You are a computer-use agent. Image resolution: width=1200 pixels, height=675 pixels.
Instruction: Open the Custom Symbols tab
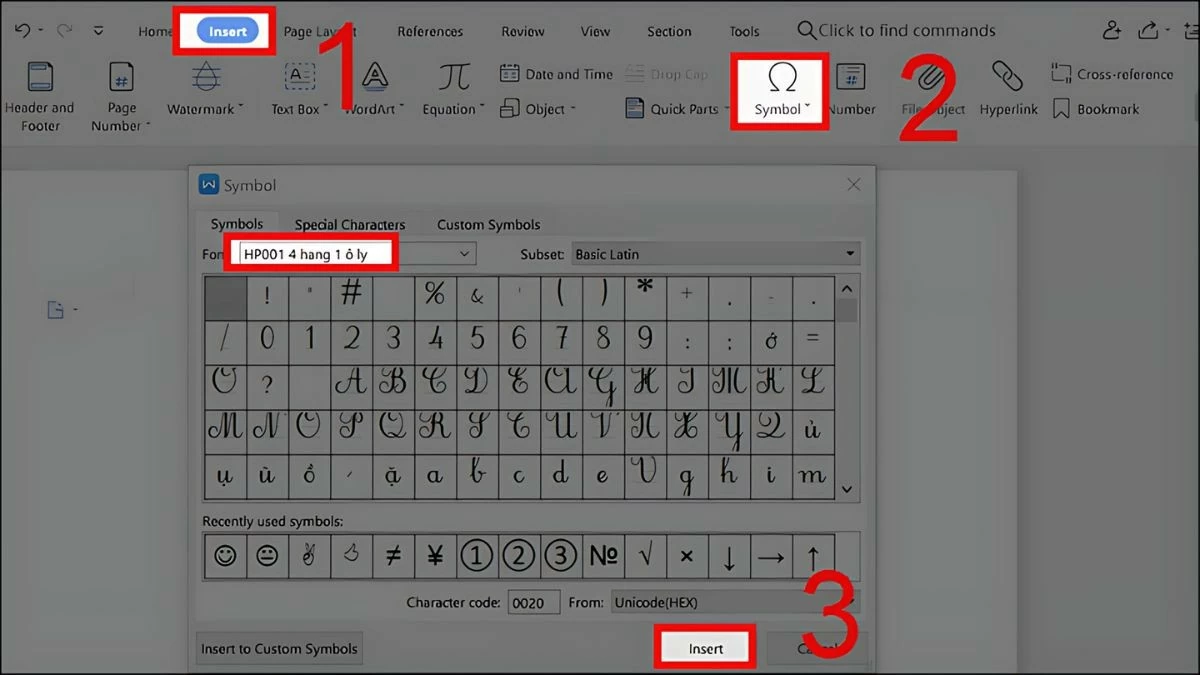tap(489, 225)
